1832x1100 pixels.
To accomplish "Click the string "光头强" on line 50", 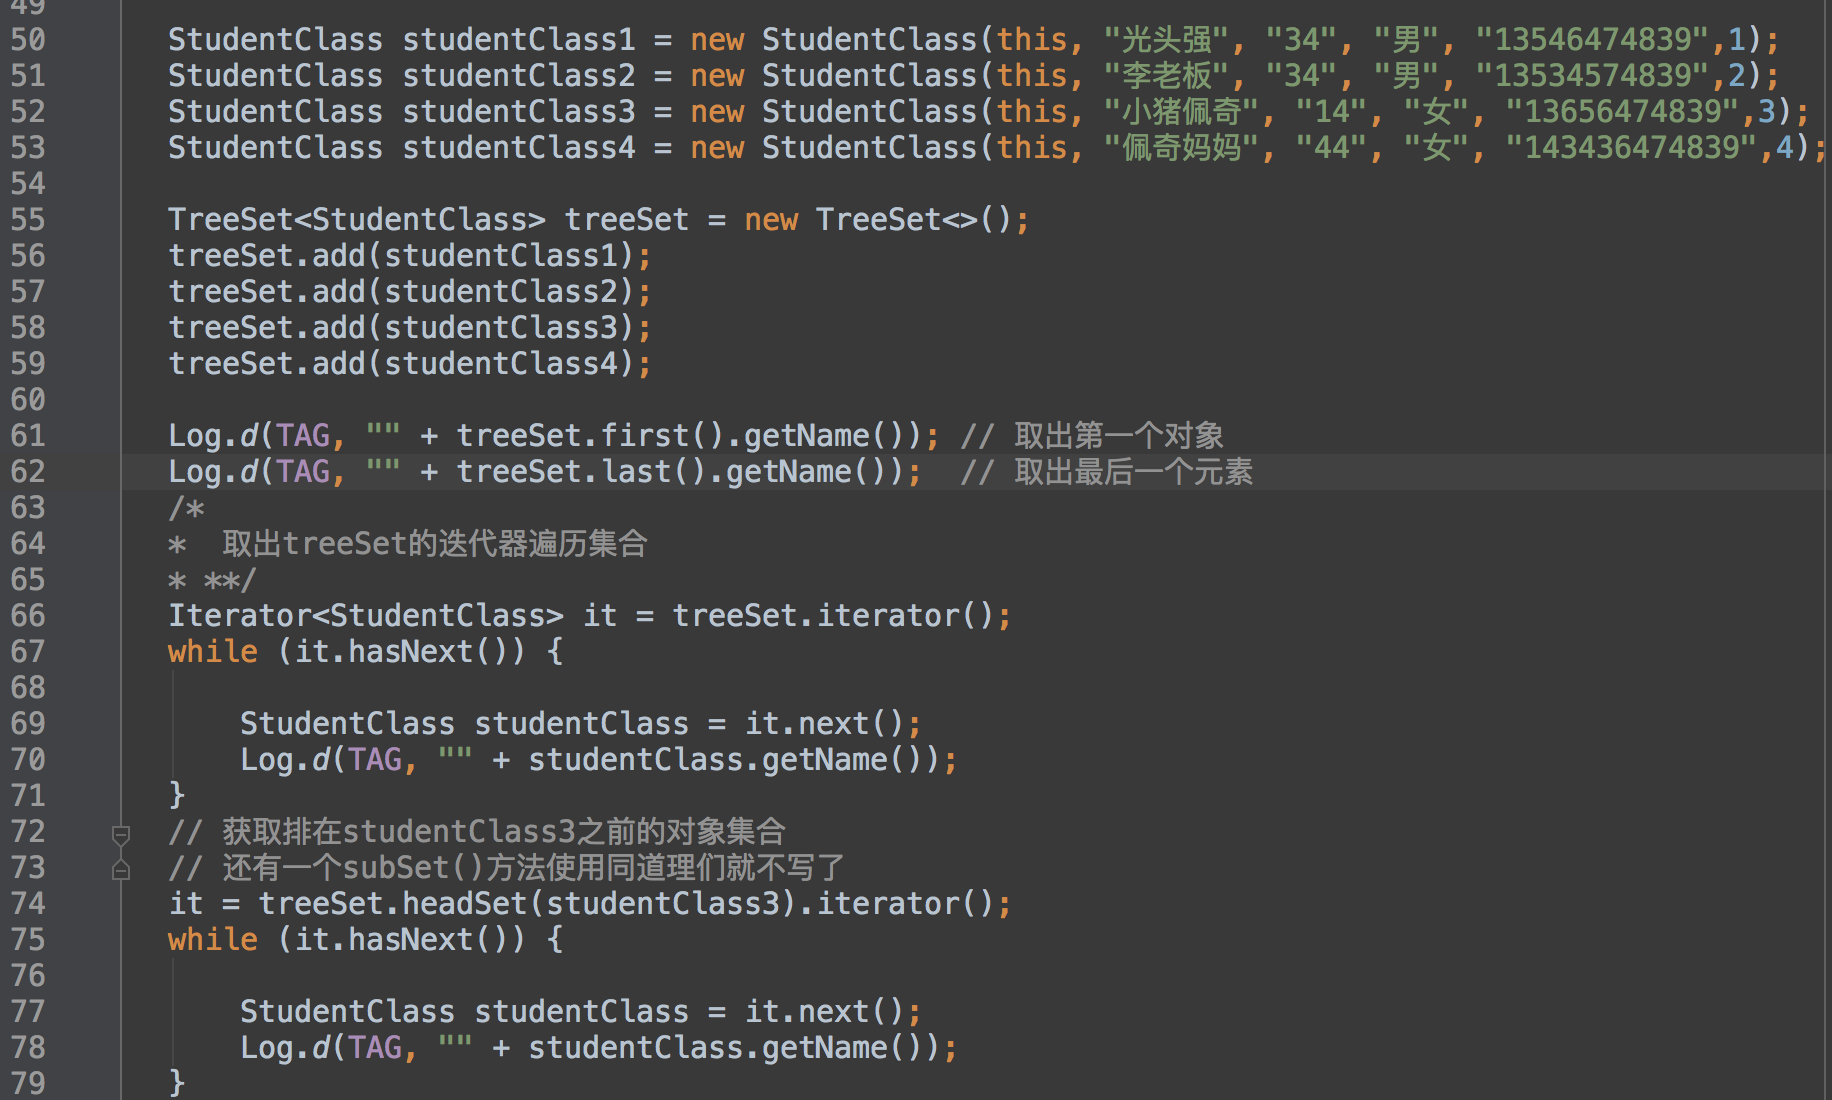I will [1166, 40].
